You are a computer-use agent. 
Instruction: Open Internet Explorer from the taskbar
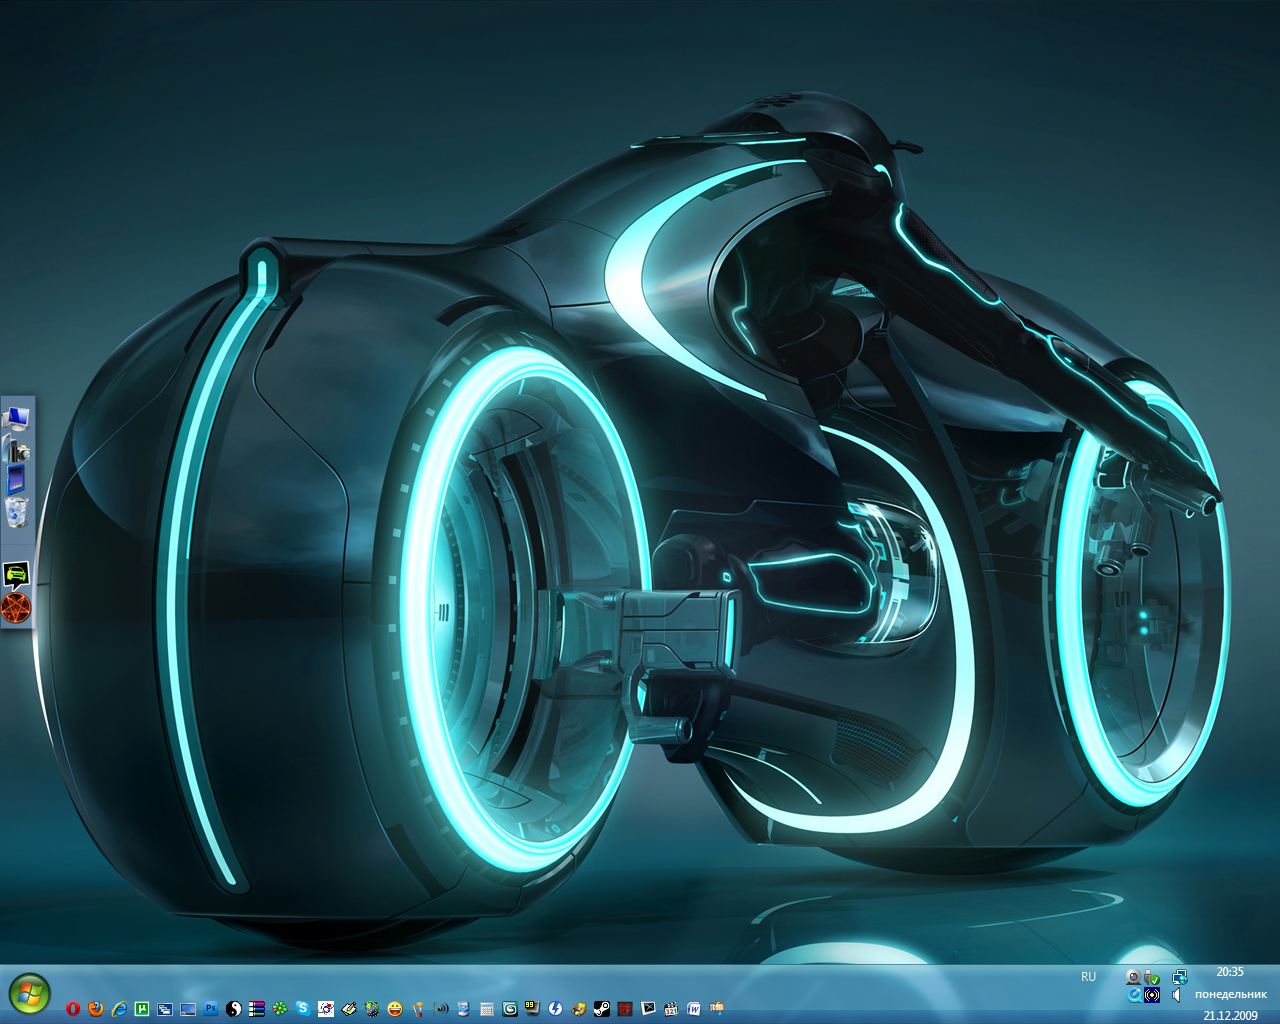(x=119, y=1008)
